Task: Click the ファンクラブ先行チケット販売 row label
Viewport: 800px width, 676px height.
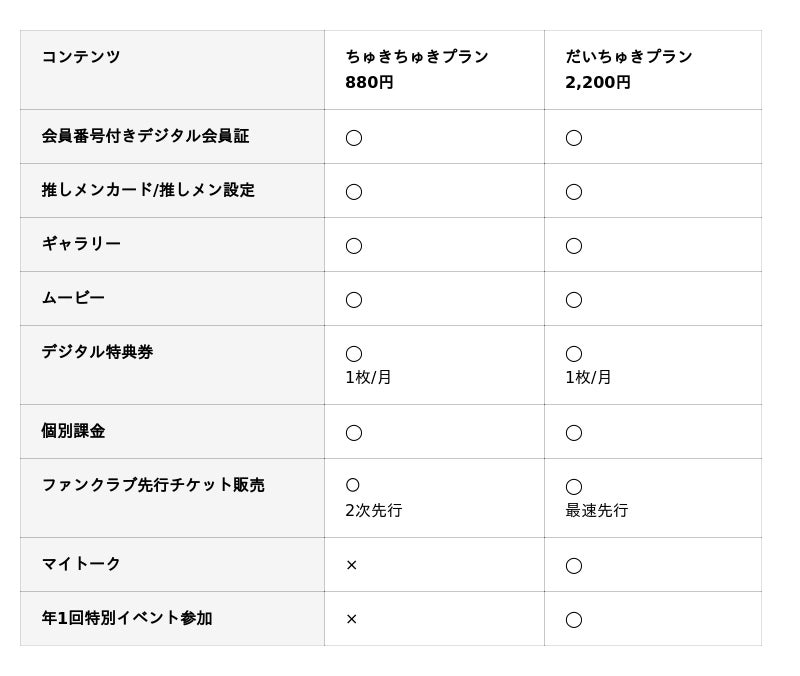Action: click(x=153, y=485)
